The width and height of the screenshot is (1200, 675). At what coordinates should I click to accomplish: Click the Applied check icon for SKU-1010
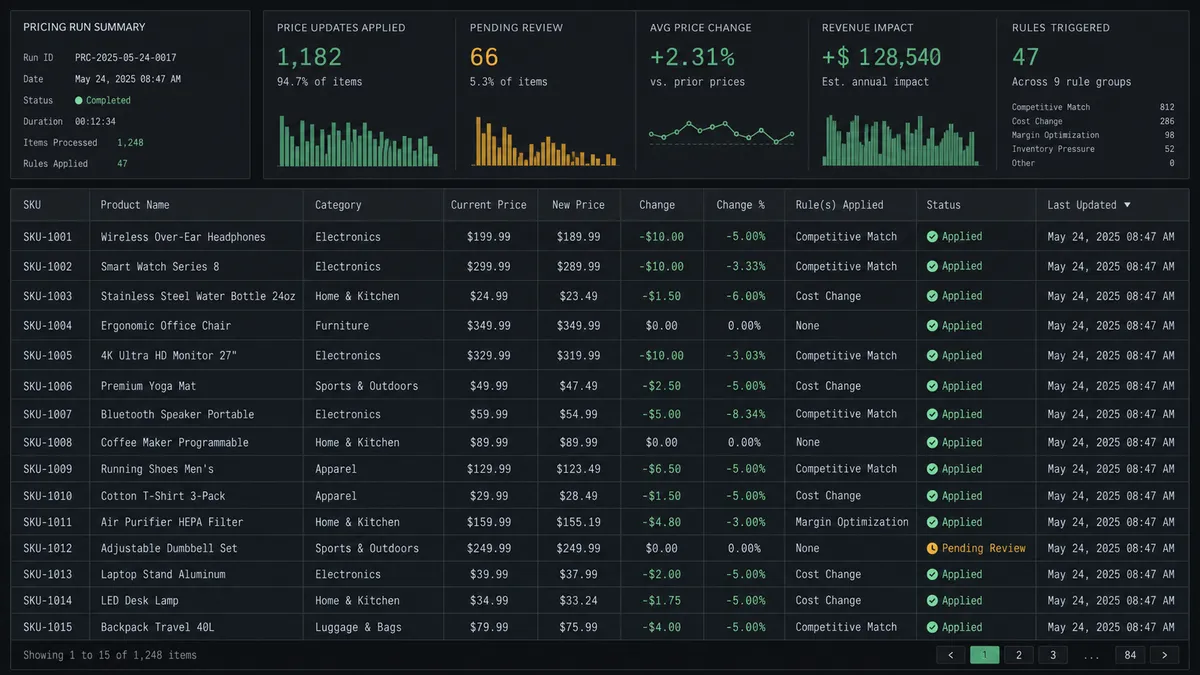pos(932,496)
